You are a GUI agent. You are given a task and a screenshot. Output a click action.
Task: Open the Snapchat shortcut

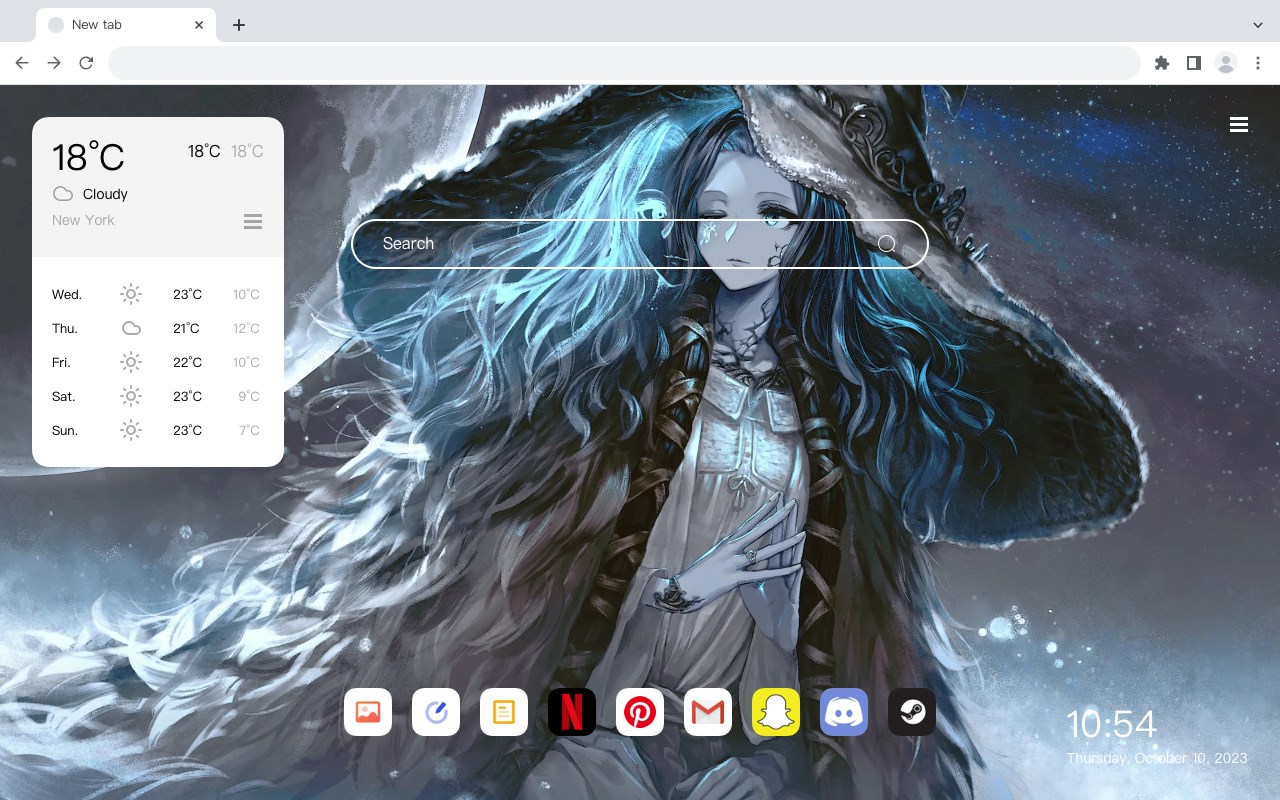click(776, 712)
